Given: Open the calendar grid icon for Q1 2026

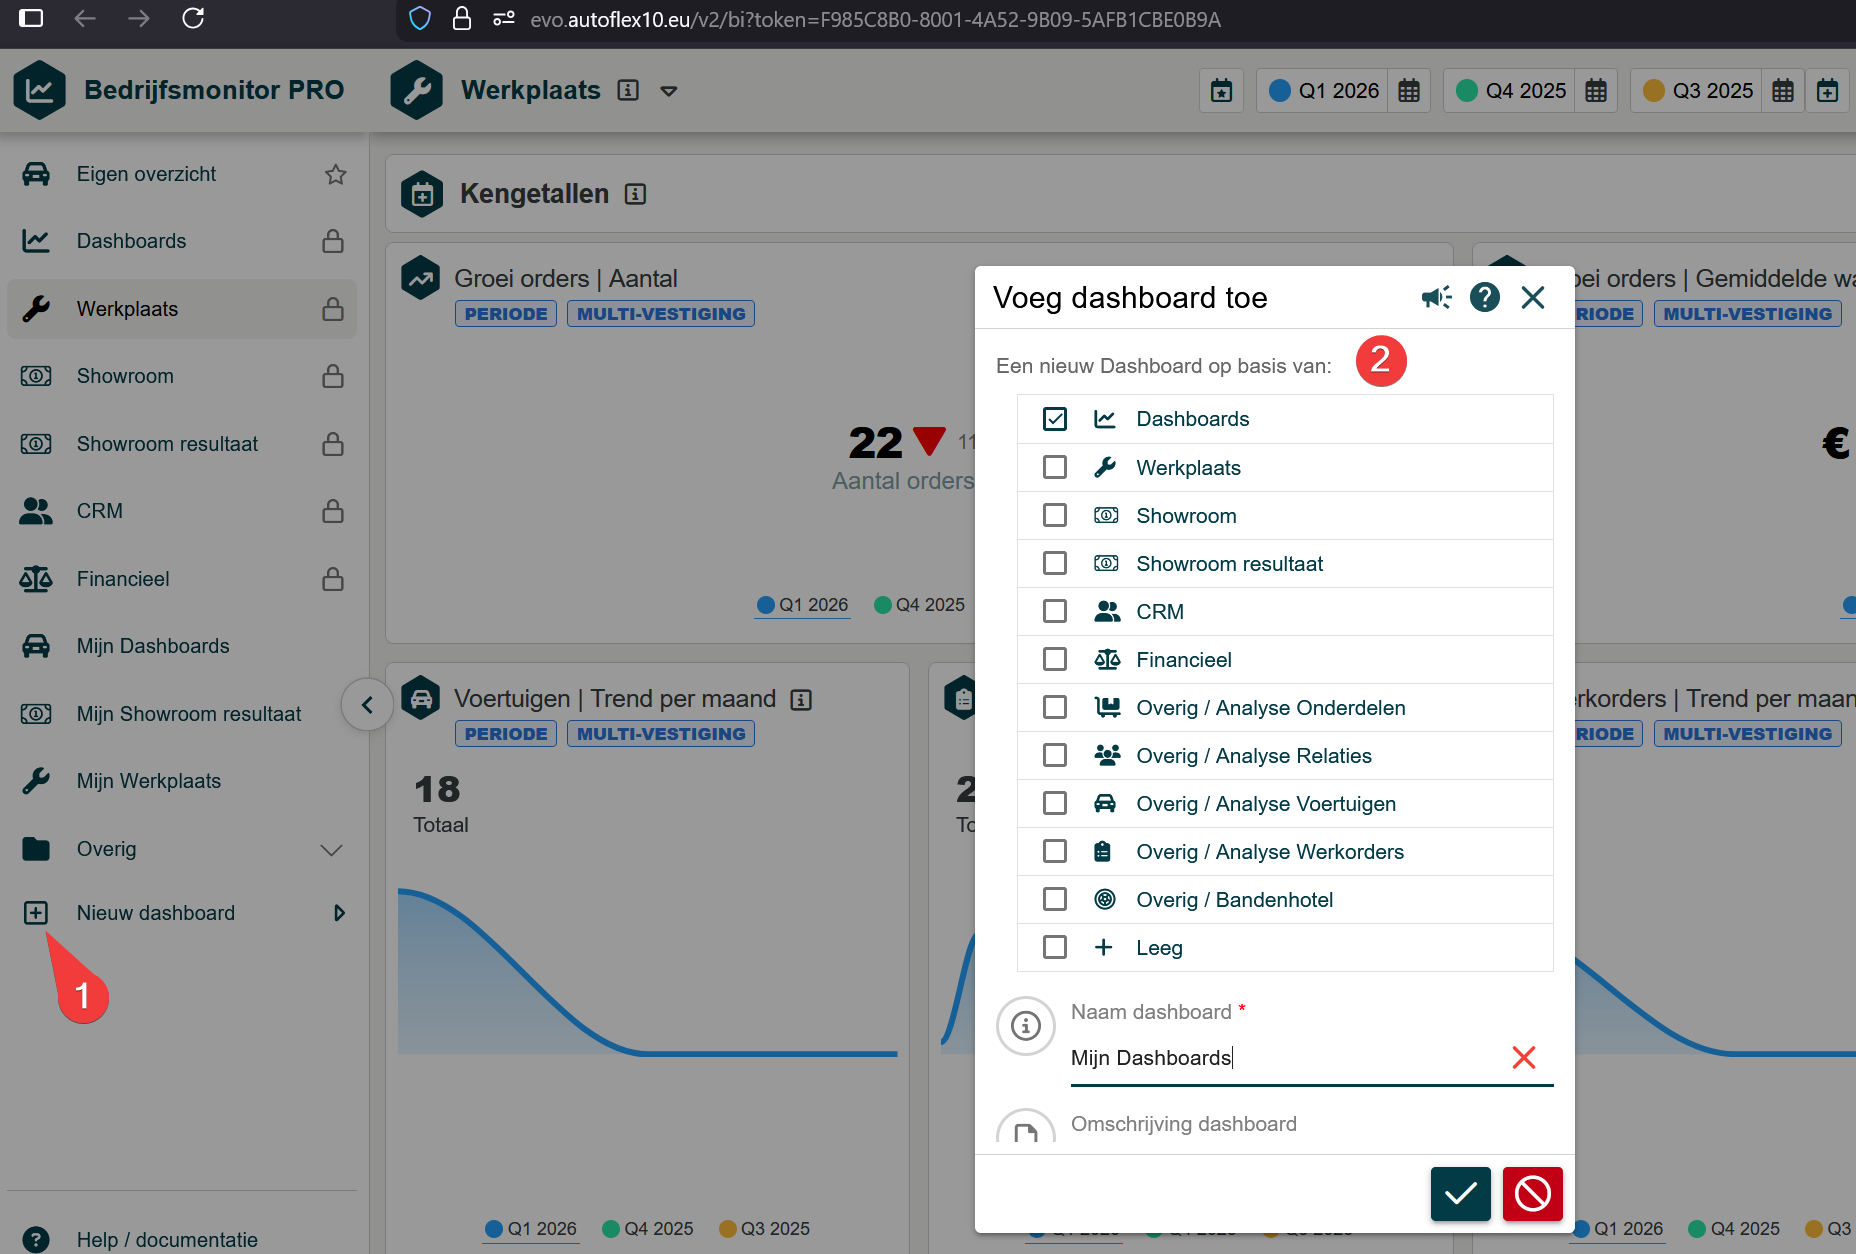Looking at the screenshot, I should coord(1408,91).
